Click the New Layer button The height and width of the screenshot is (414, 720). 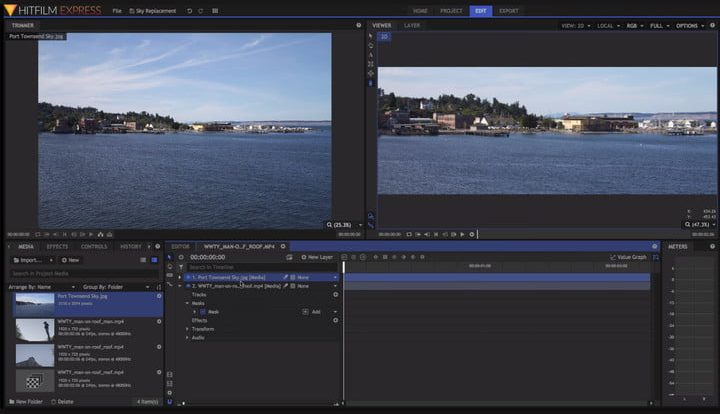(317, 257)
